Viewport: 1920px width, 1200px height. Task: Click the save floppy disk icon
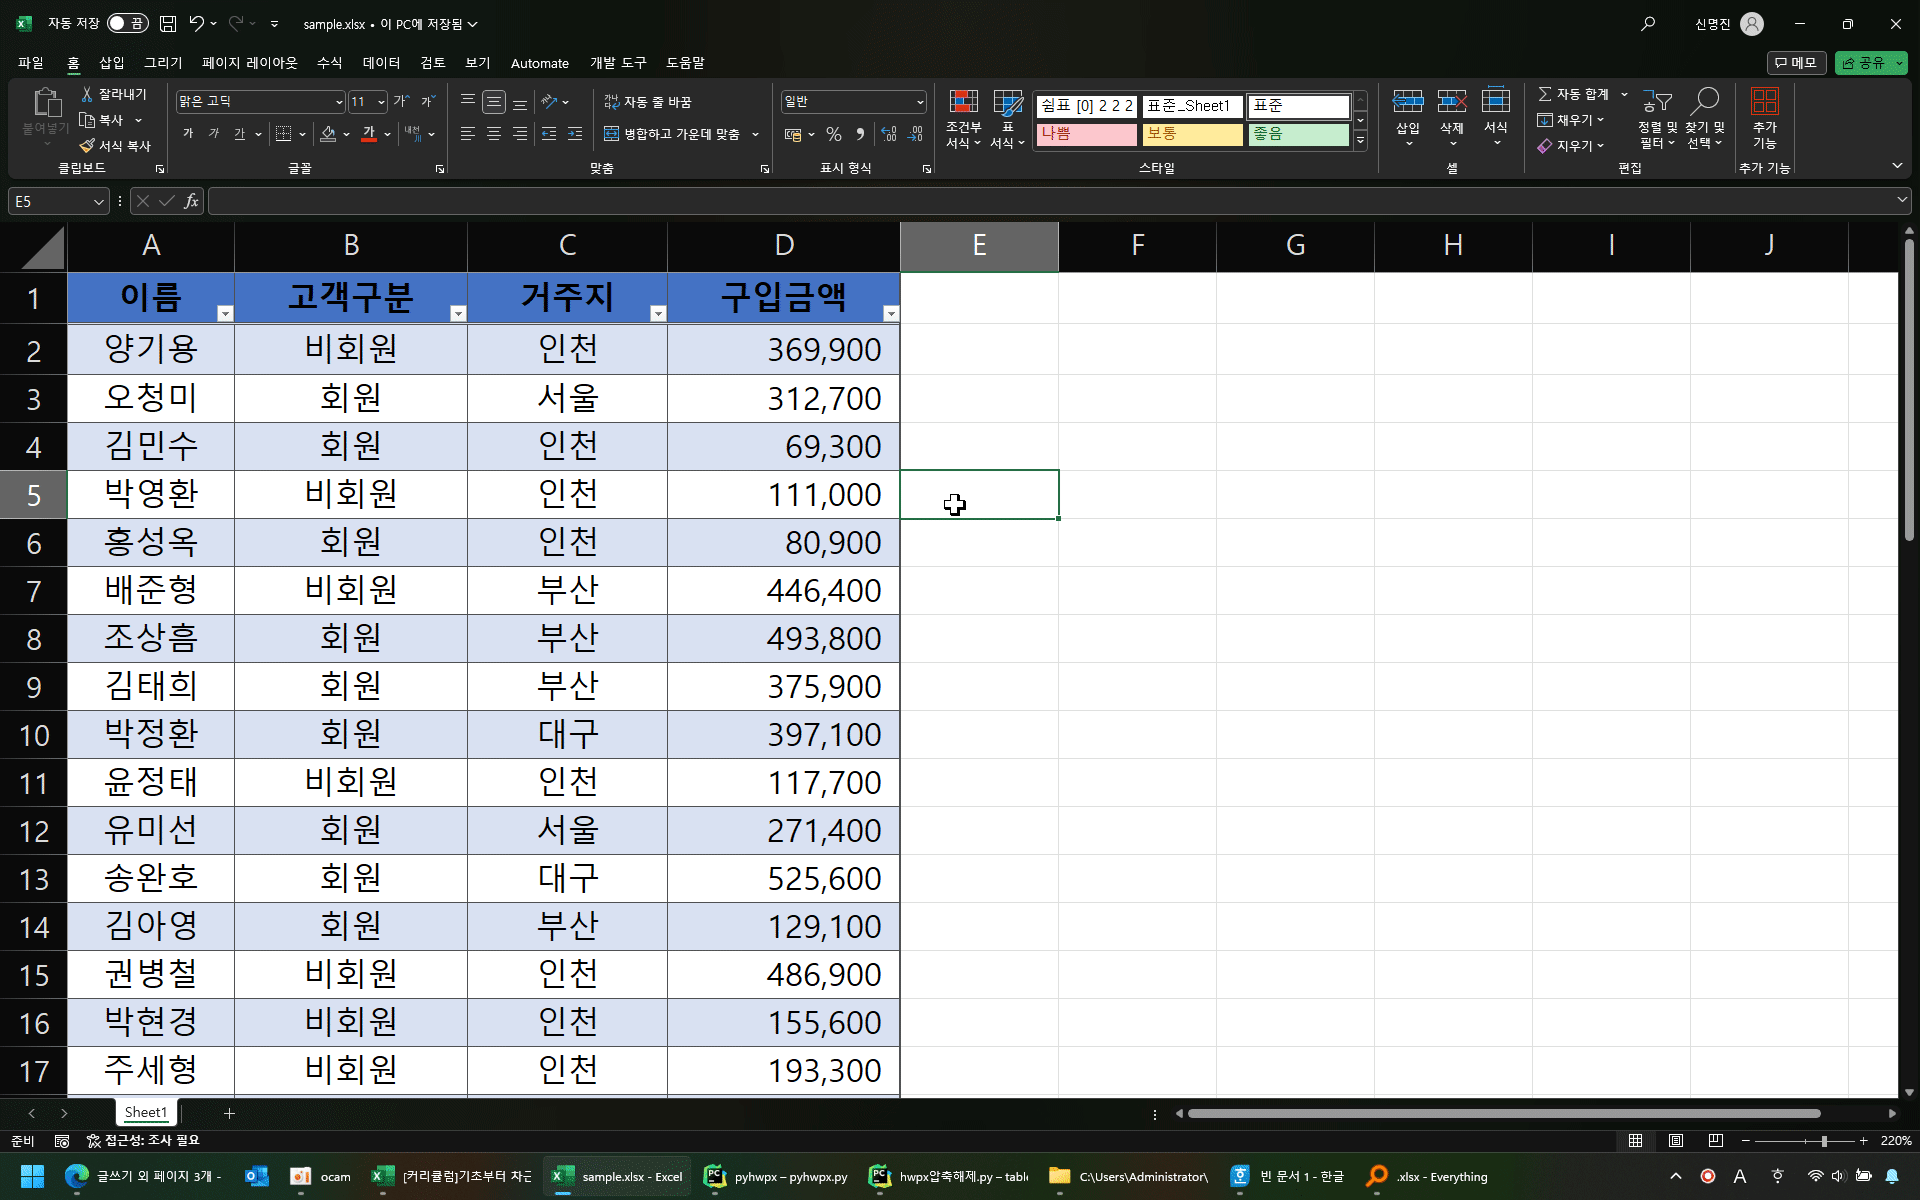[168, 24]
